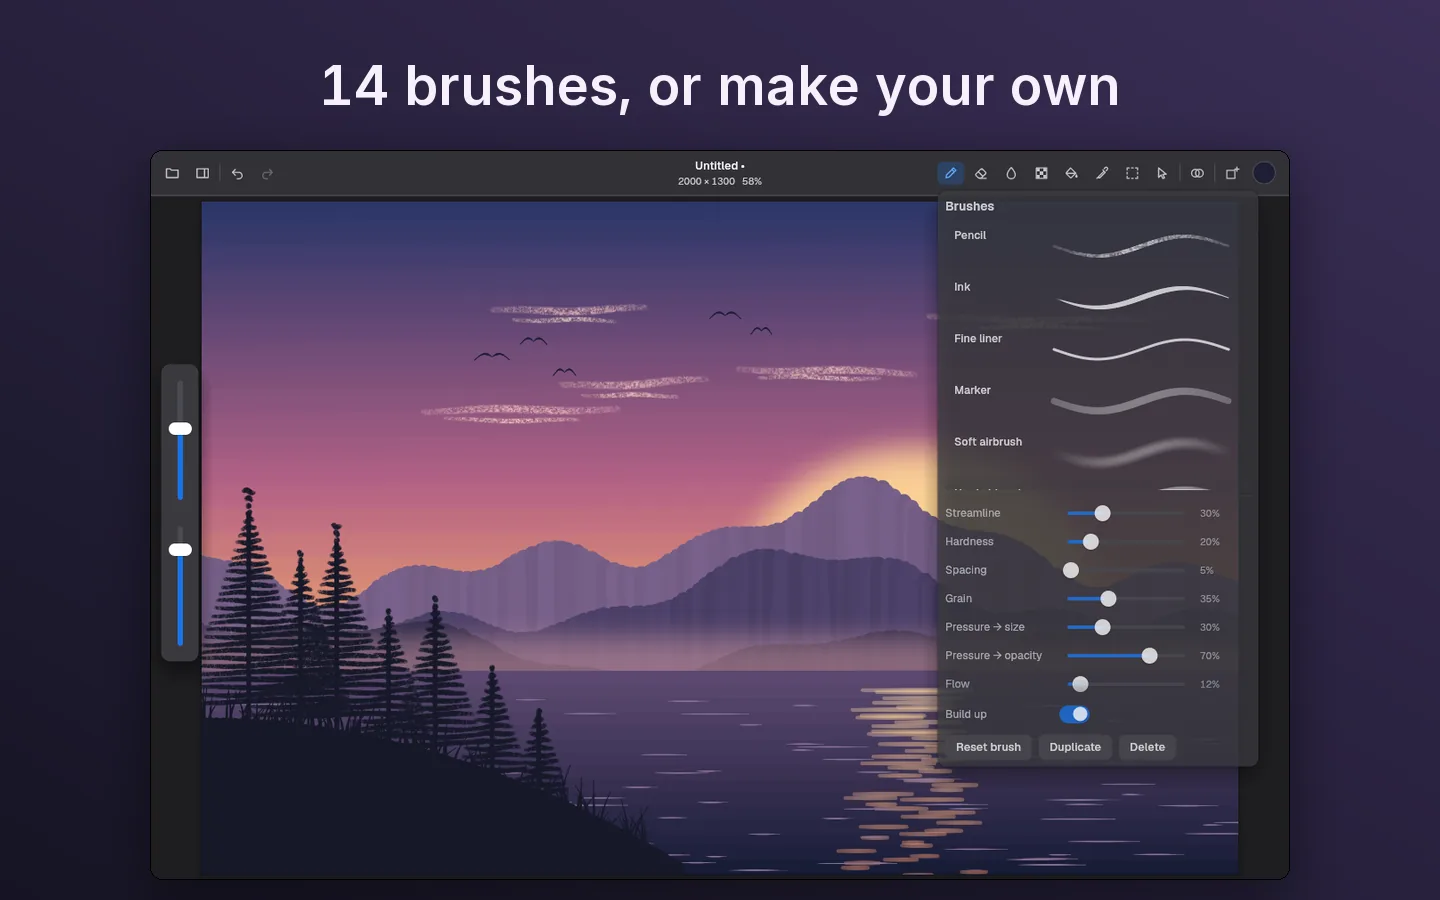Click the Brushes panel heading
The width and height of the screenshot is (1440, 900).
pos(970,206)
